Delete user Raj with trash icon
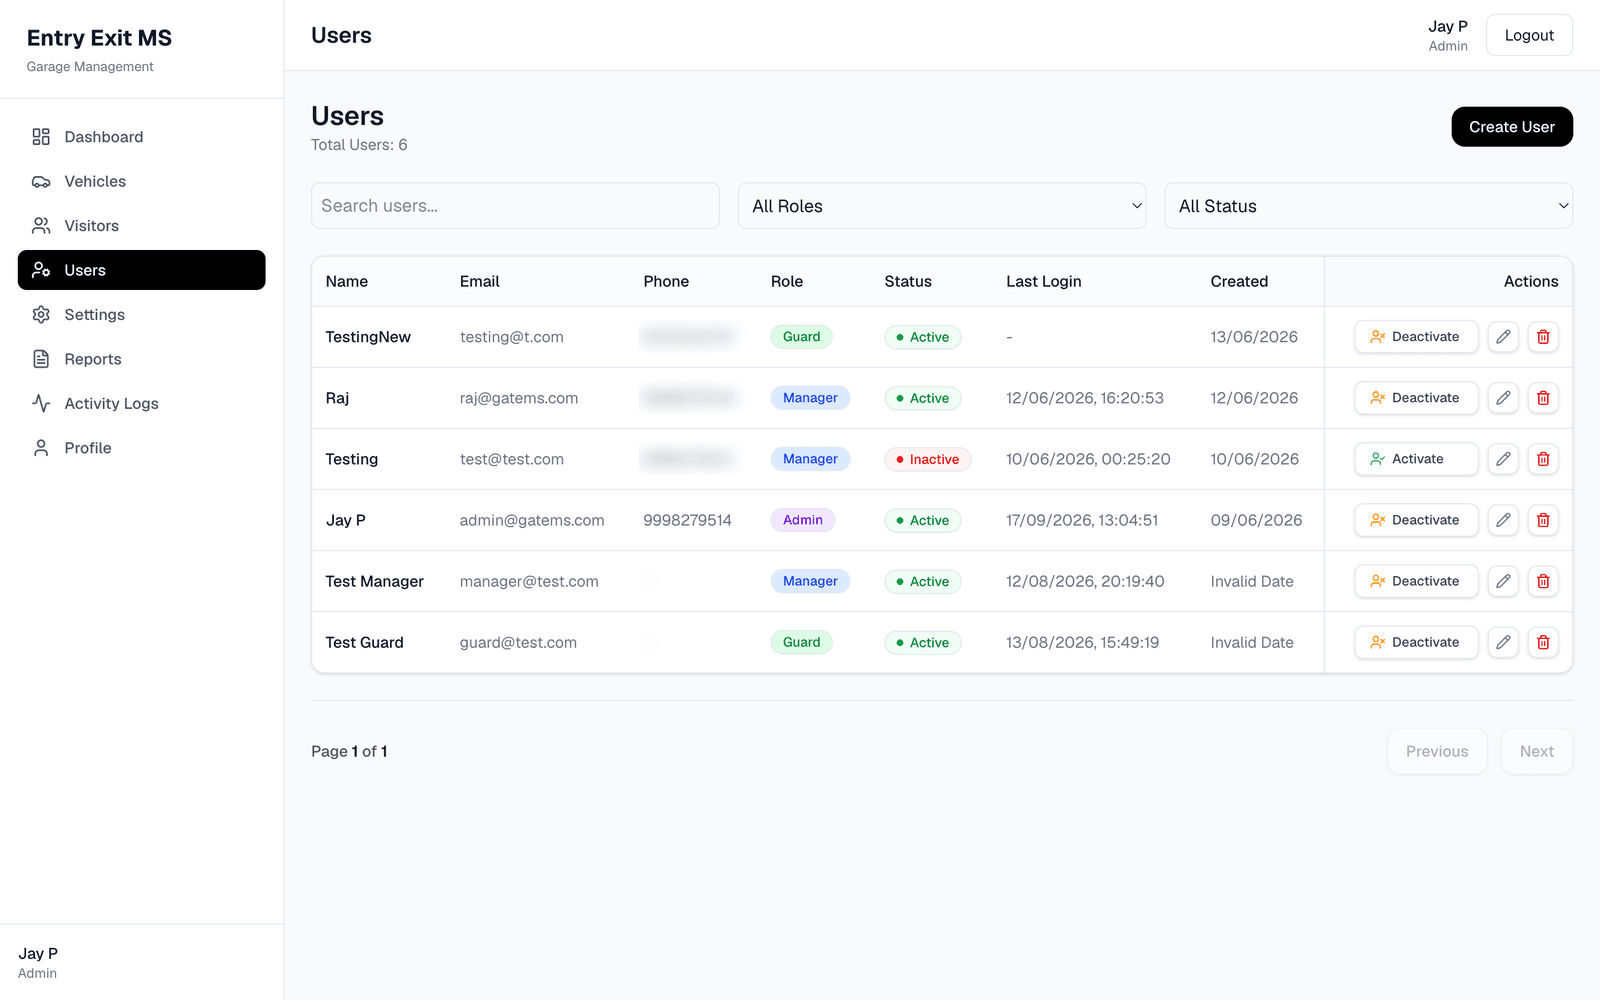Screen dimensions: 1600x1000 click(x=1543, y=398)
